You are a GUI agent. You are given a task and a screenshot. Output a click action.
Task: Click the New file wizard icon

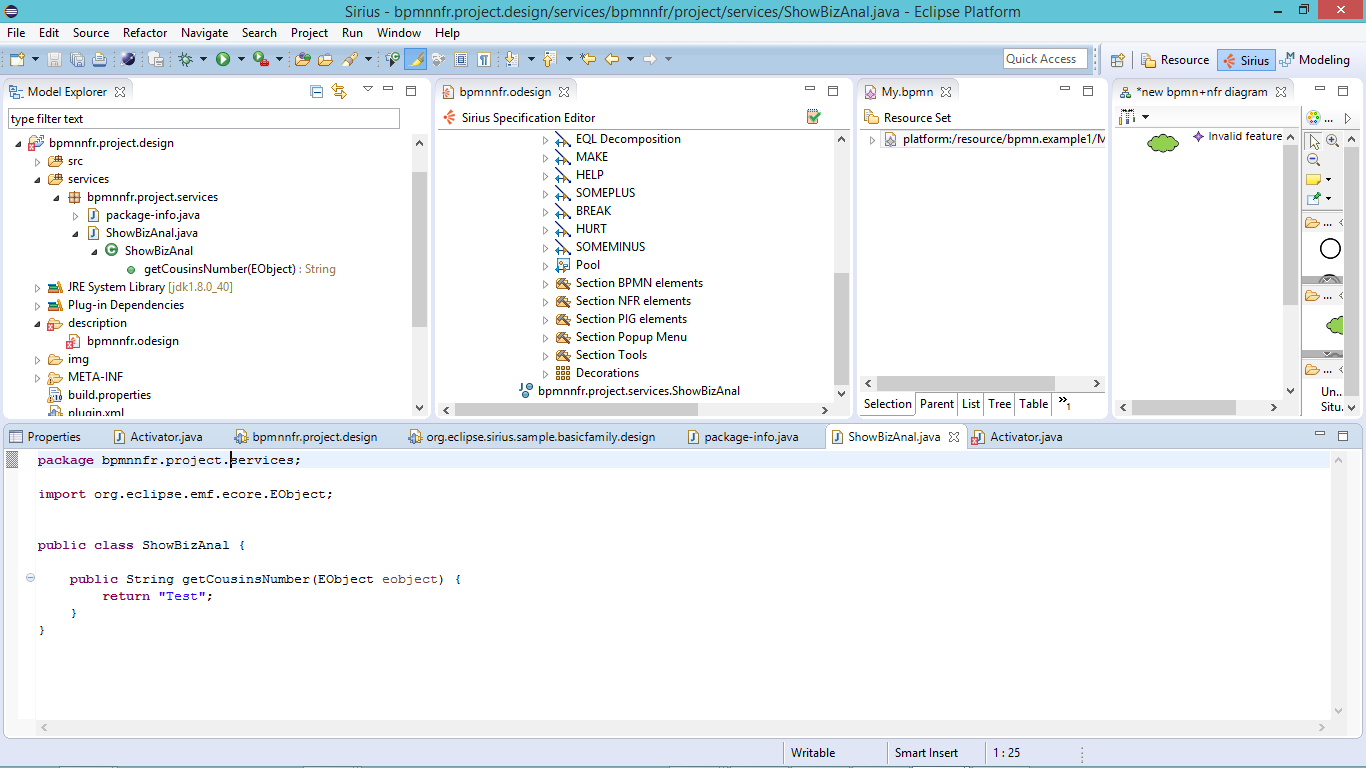pyautogui.click(x=16, y=60)
